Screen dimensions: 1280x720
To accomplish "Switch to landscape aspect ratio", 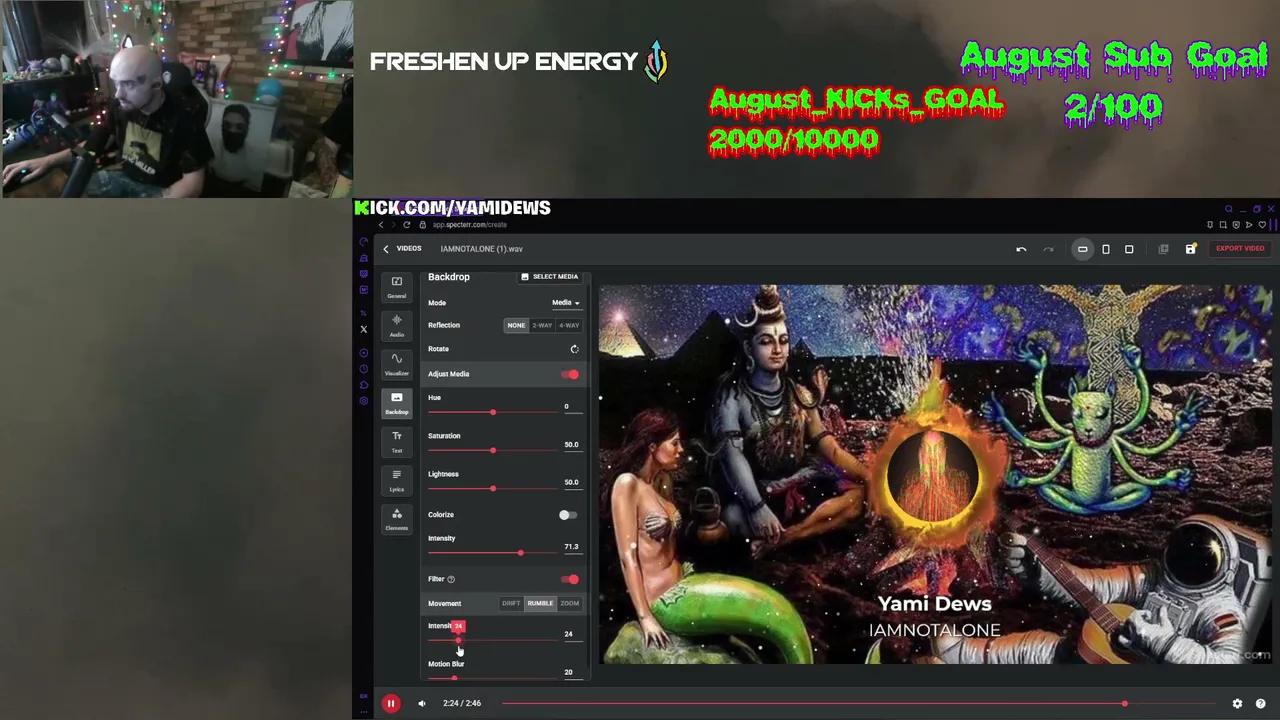I will click(x=1082, y=249).
